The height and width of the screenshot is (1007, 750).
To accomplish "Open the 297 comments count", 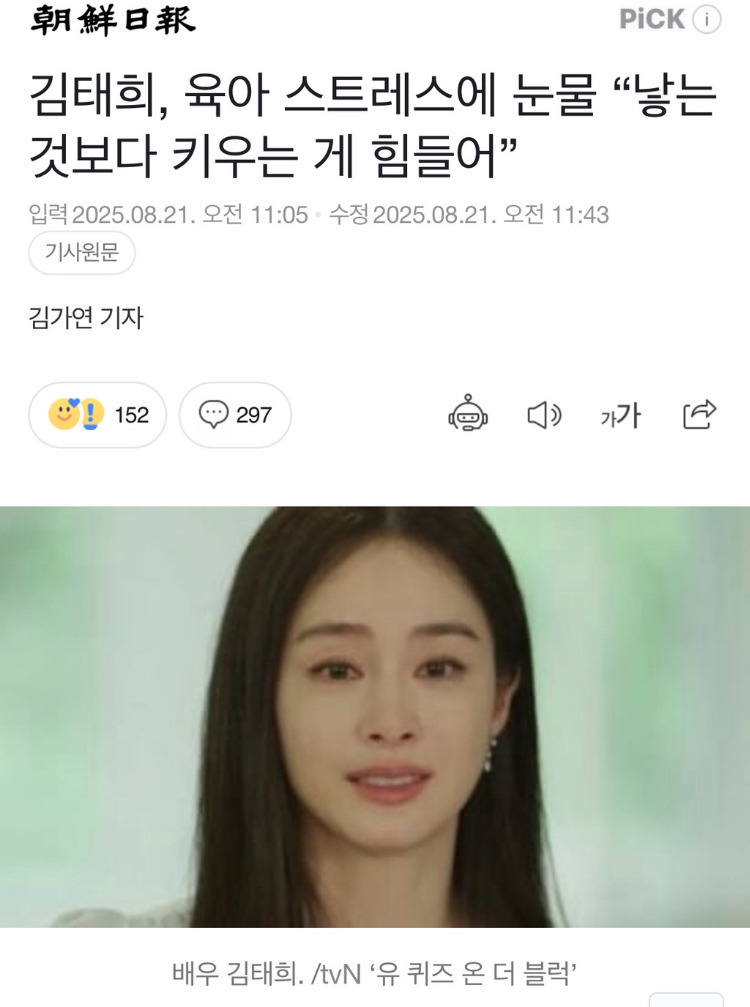I will pos(254,415).
